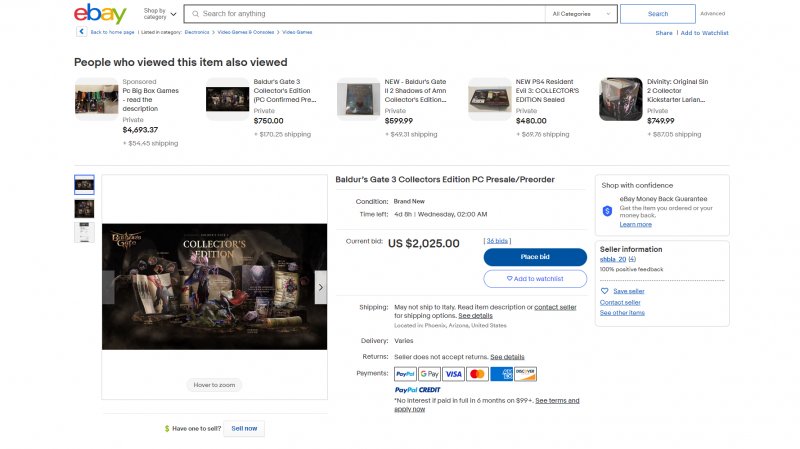The width and height of the screenshot is (800, 449).
Task: Open Divinity Original Sin 2 thumbnail
Action: [x=621, y=99]
